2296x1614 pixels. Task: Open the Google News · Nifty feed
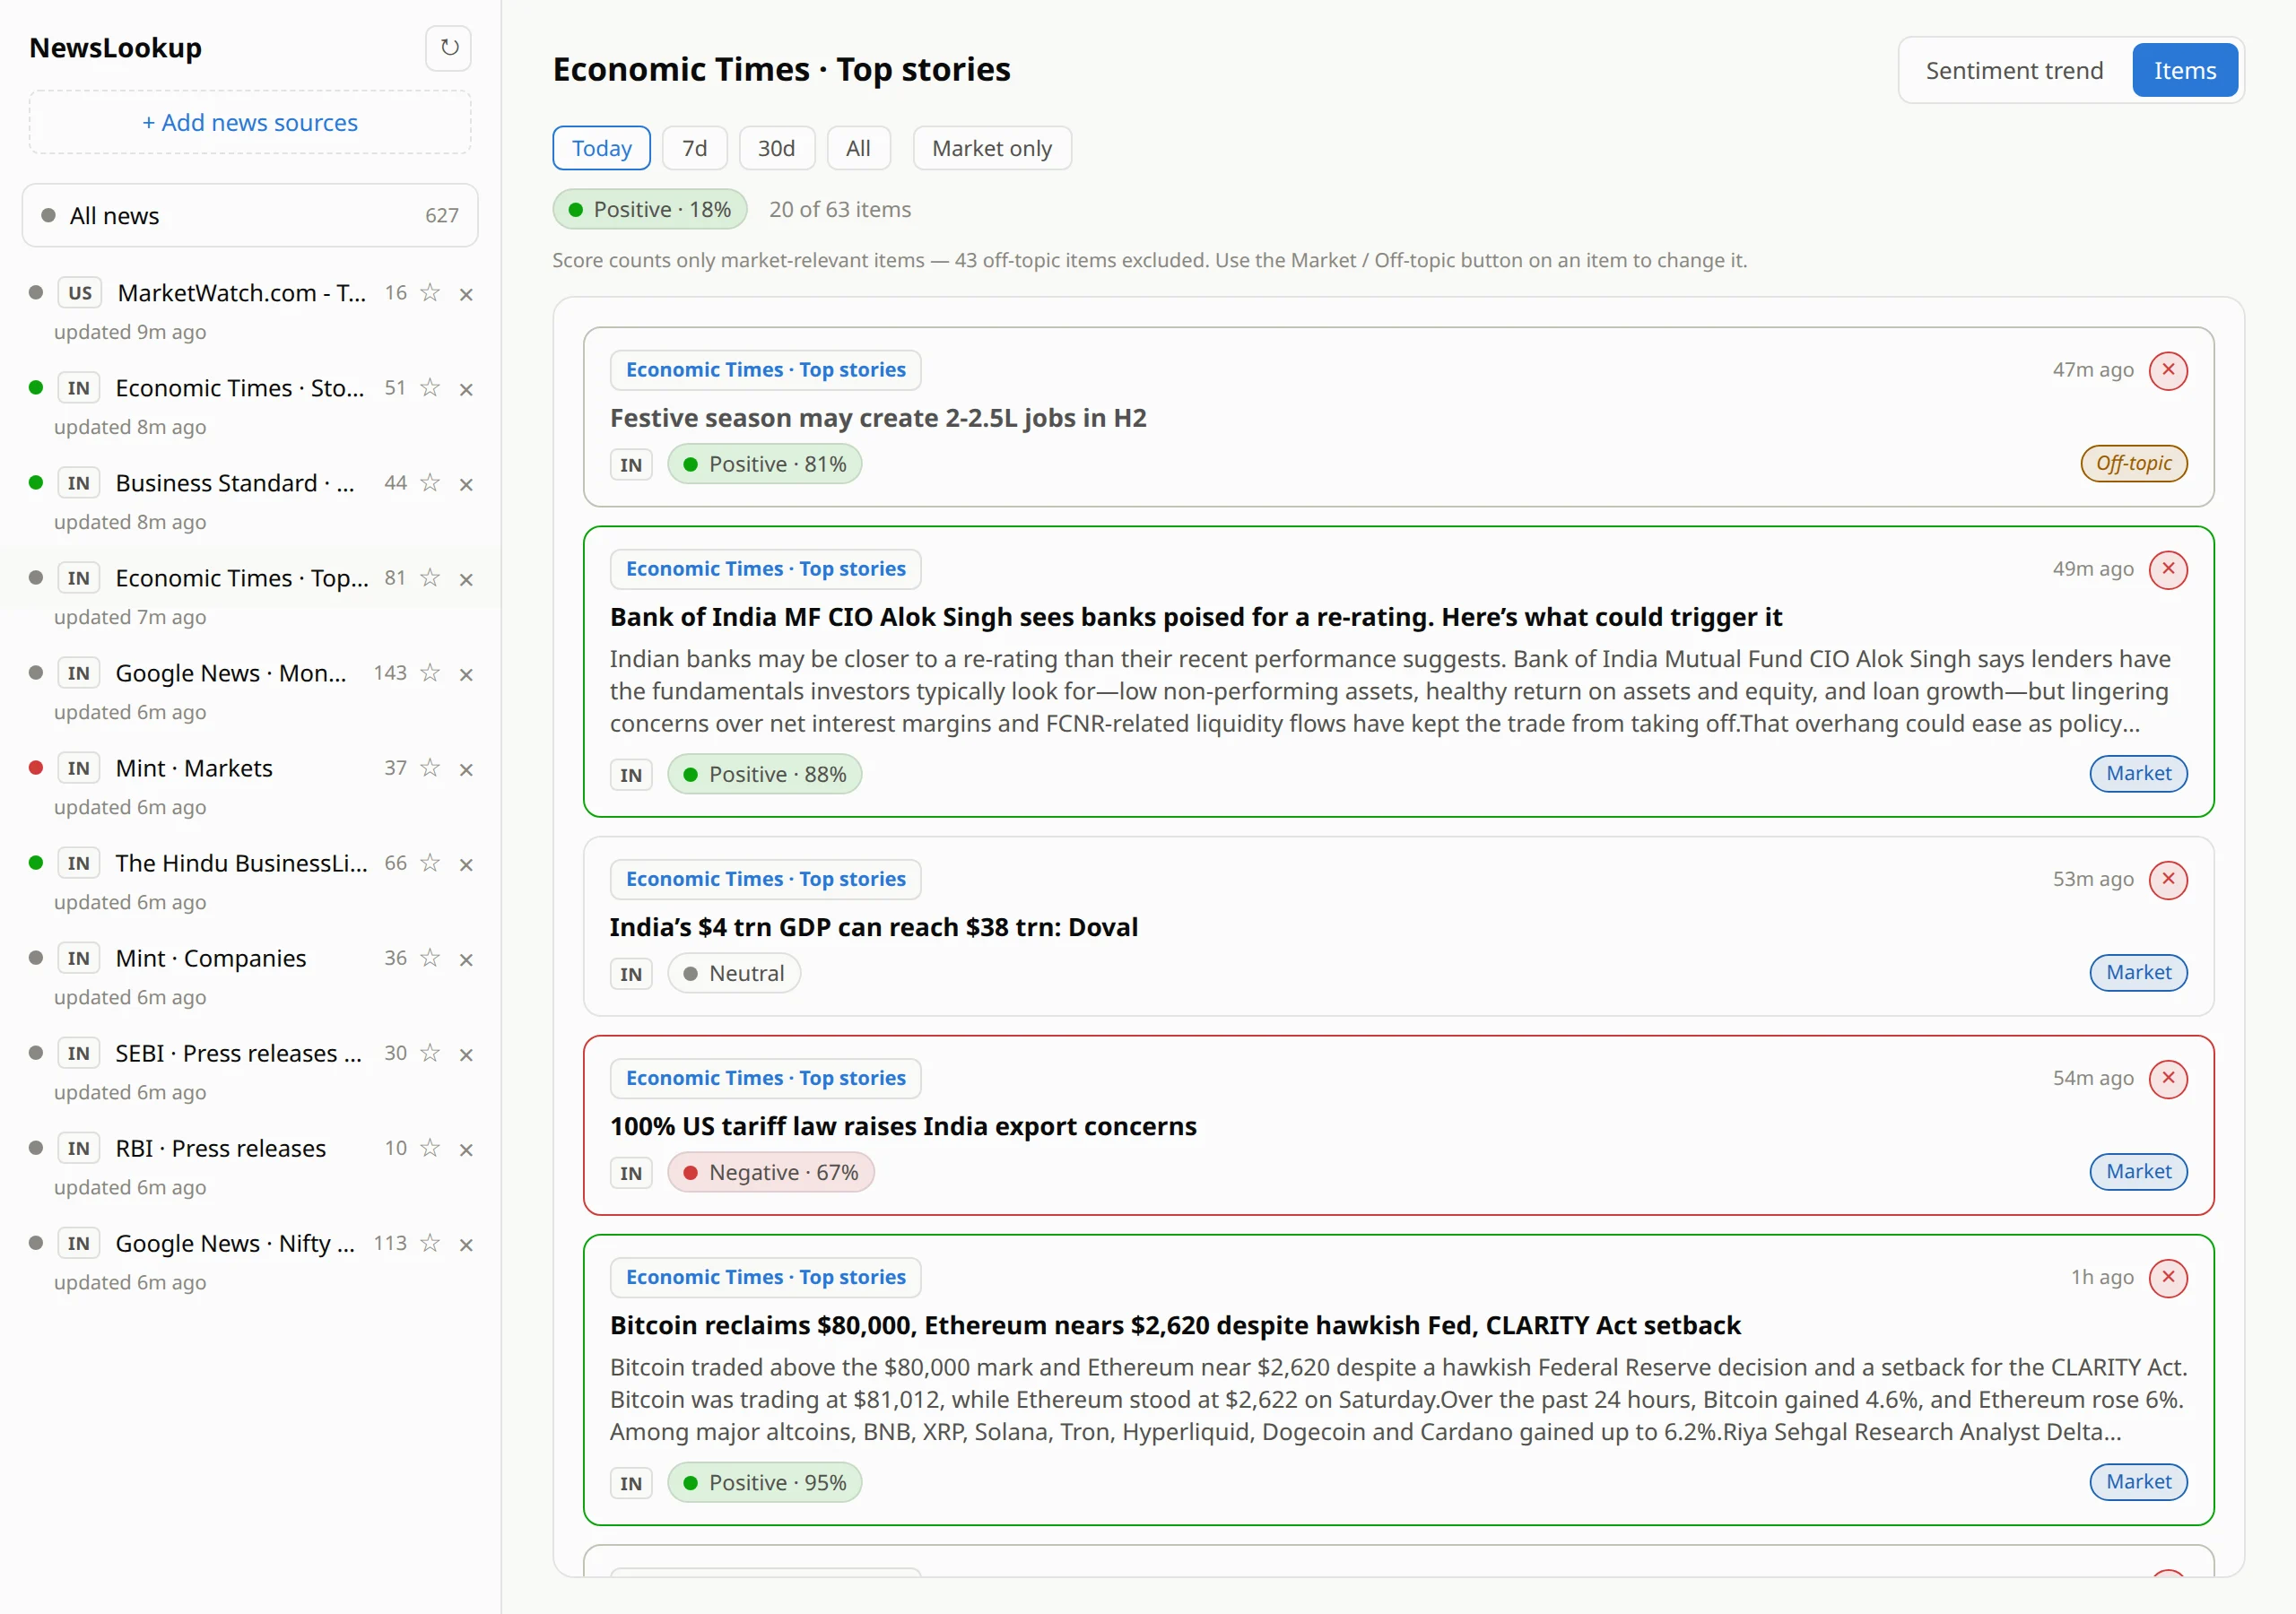(x=235, y=1242)
